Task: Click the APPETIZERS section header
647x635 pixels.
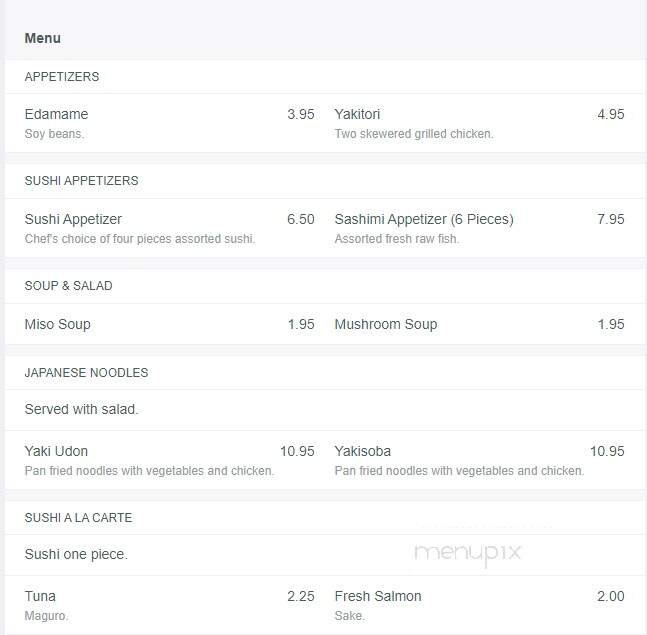Action: pos(62,77)
